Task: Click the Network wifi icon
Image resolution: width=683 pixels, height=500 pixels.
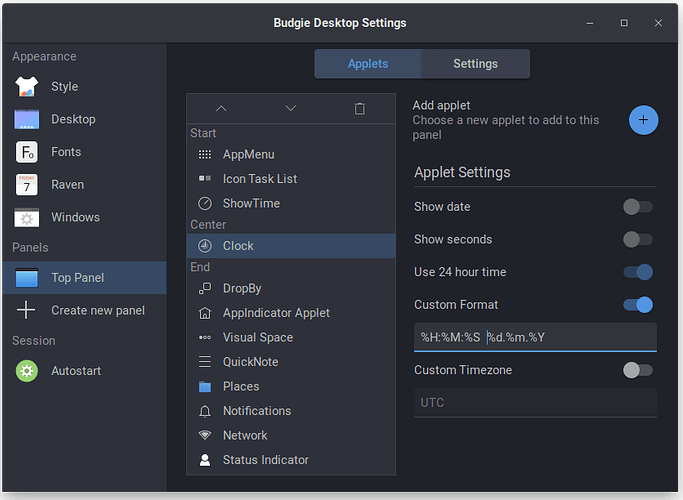Action: 205,436
